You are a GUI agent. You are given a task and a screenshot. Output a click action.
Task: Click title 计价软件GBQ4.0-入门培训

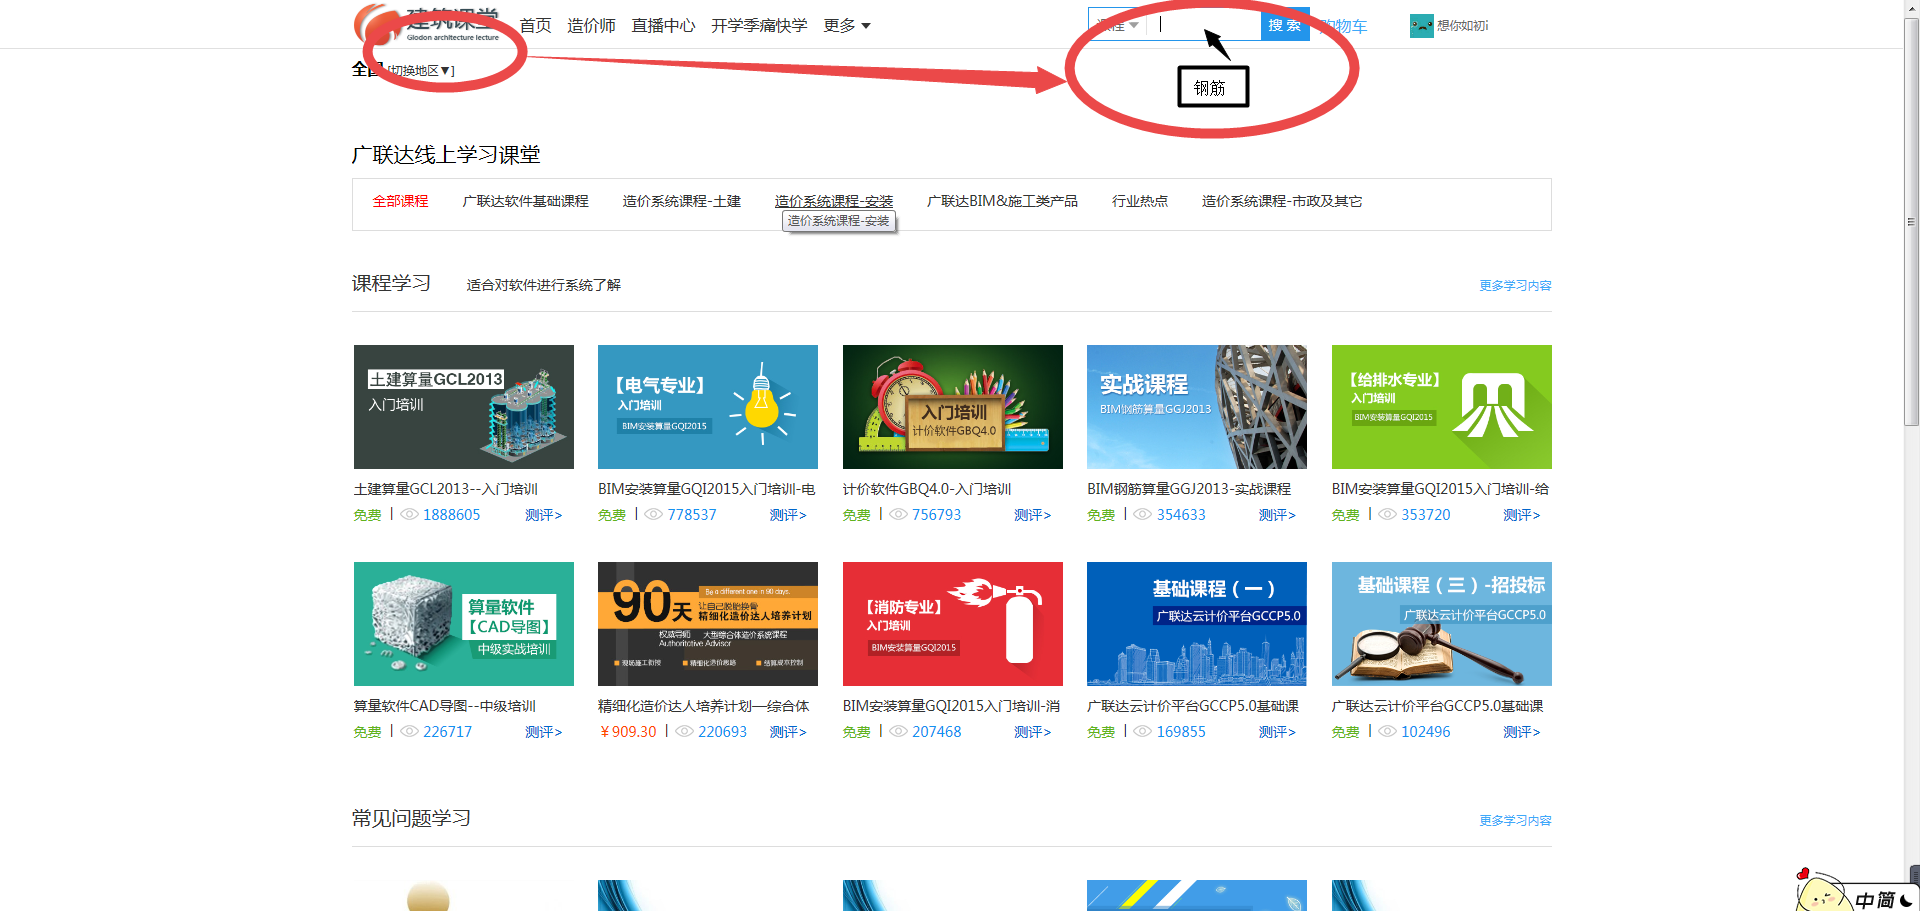pos(927,489)
